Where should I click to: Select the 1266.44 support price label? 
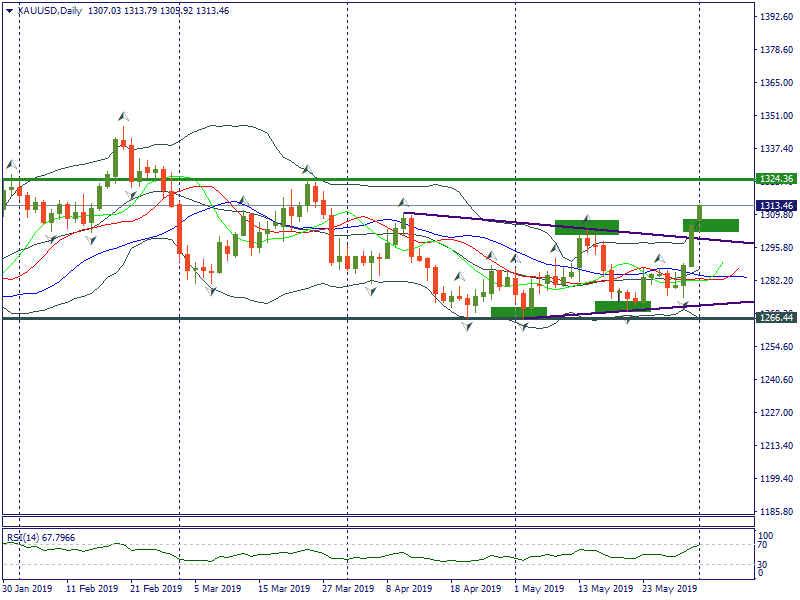[x=776, y=318]
